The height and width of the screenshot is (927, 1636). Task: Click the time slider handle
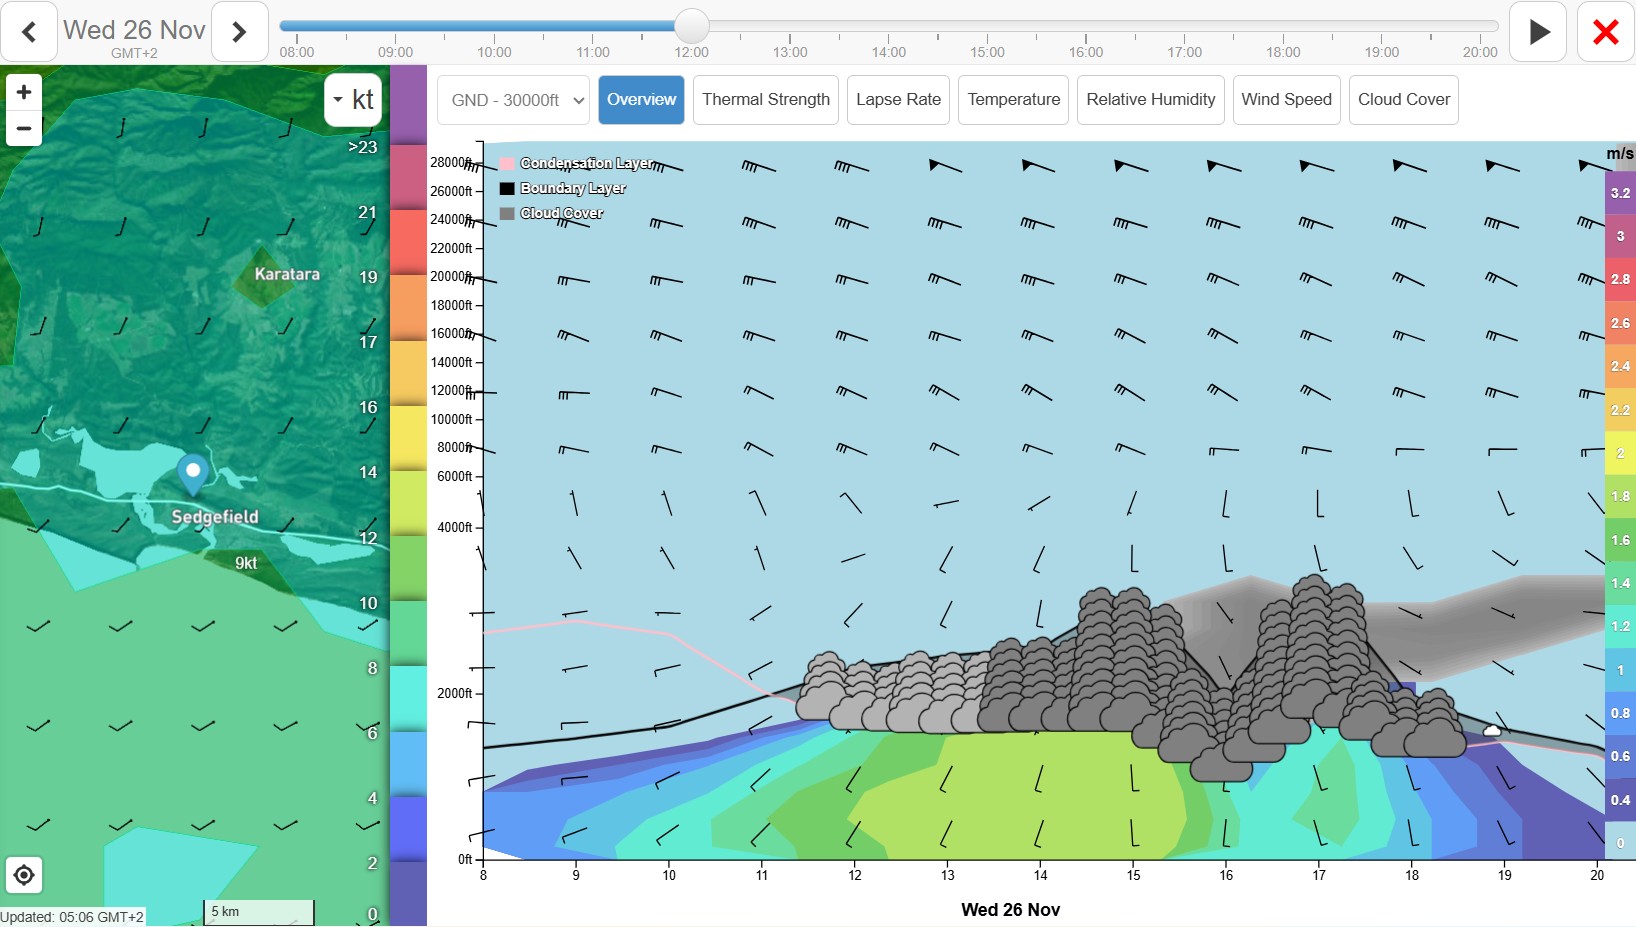[691, 26]
